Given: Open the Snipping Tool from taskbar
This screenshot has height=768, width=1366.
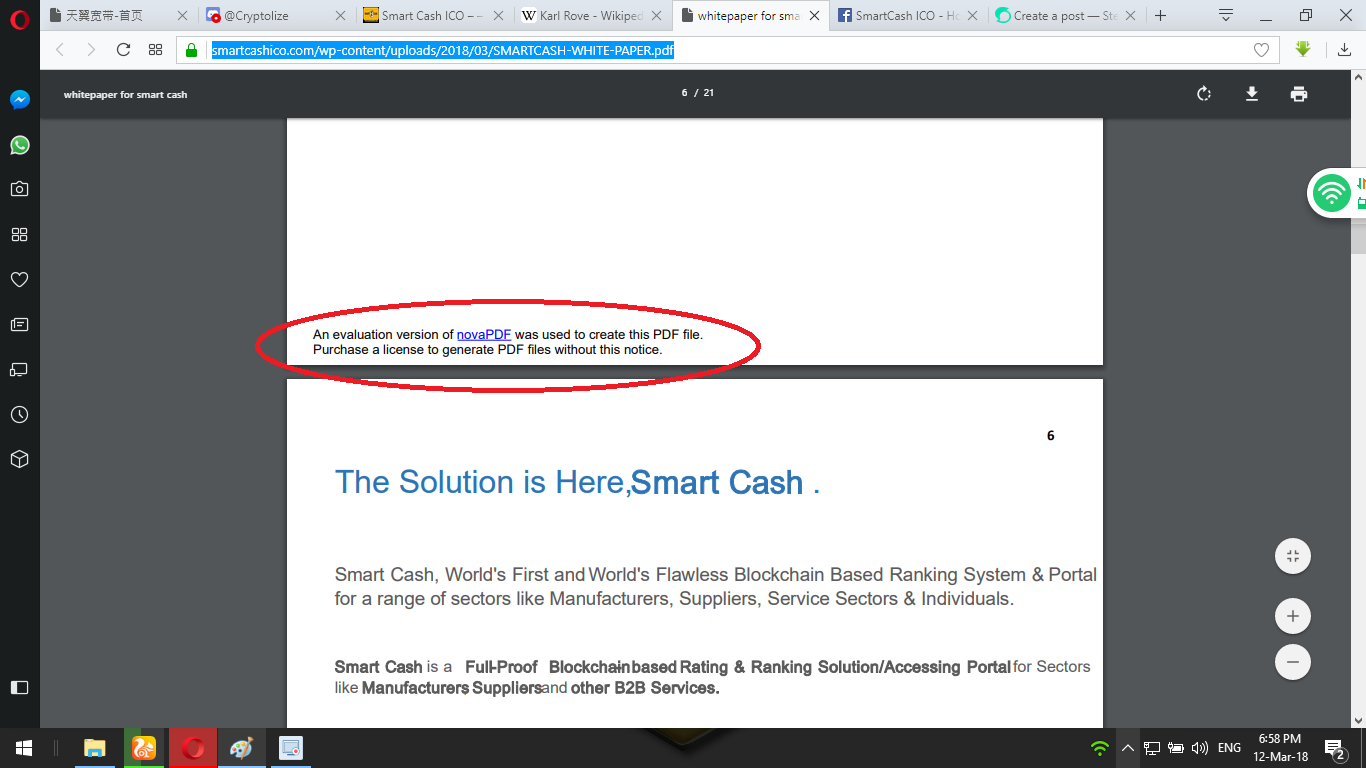Looking at the screenshot, I should 290,748.
